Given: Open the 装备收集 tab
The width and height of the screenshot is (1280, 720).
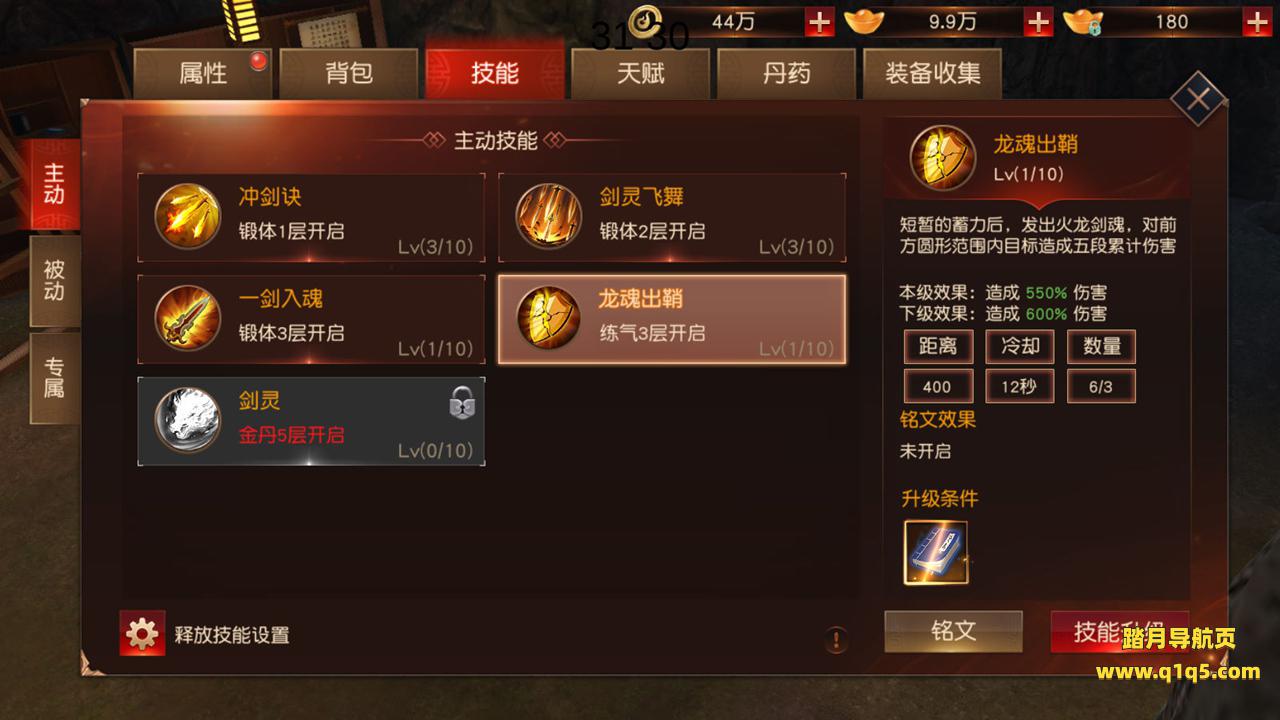Looking at the screenshot, I should (933, 73).
